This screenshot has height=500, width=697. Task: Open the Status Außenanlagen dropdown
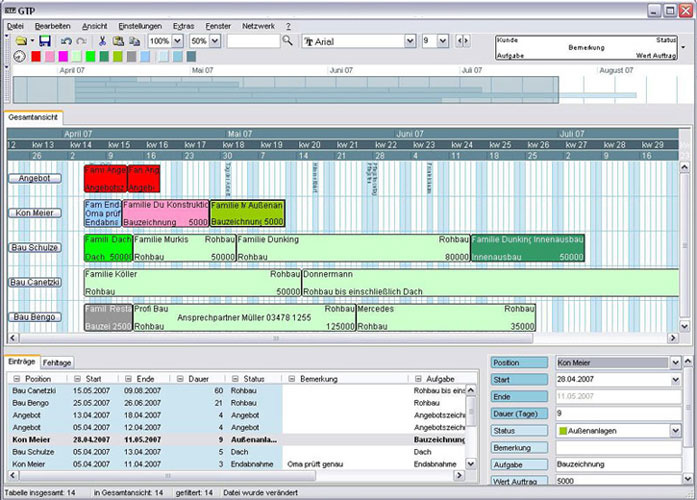[675, 430]
